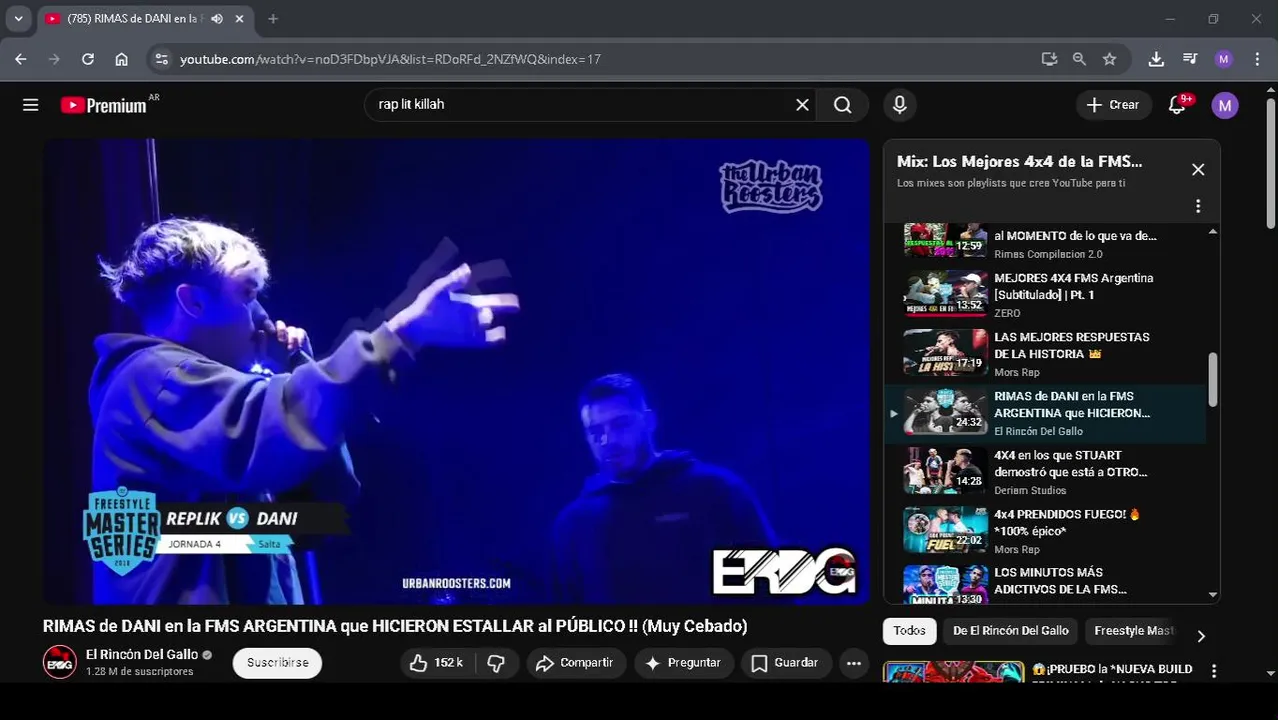The width and height of the screenshot is (1278, 720).
Task: Select the De El Rincón Del Gallo chip
Action: tap(1010, 631)
